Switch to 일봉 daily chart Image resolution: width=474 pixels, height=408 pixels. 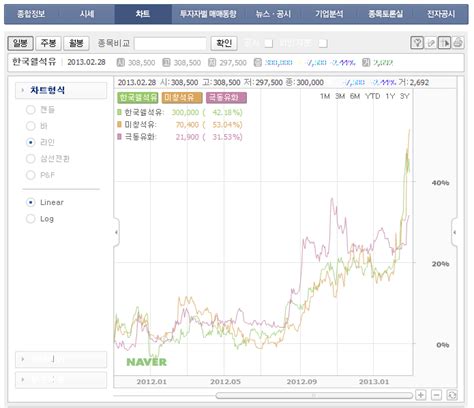click(x=20, y=43)
